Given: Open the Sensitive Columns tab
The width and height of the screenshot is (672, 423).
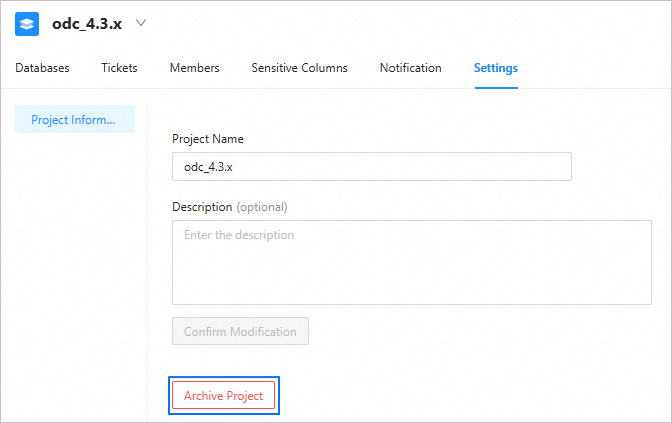Looking at the screenshot, I should pos(299,68).
